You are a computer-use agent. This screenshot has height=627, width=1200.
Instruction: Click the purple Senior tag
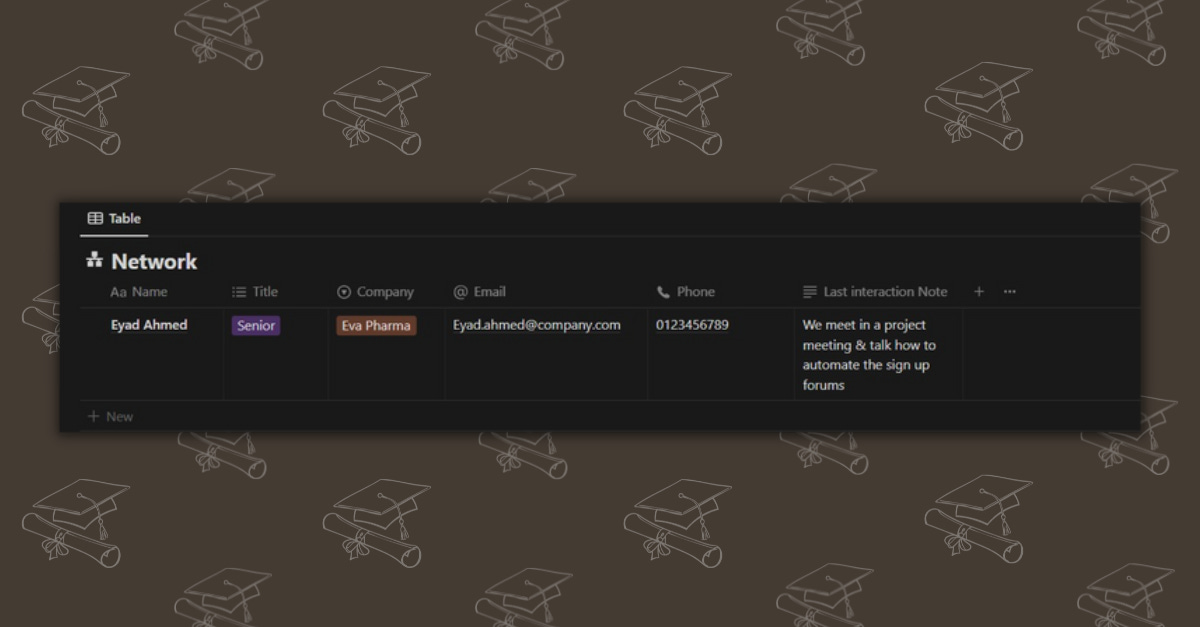(256, 326)
